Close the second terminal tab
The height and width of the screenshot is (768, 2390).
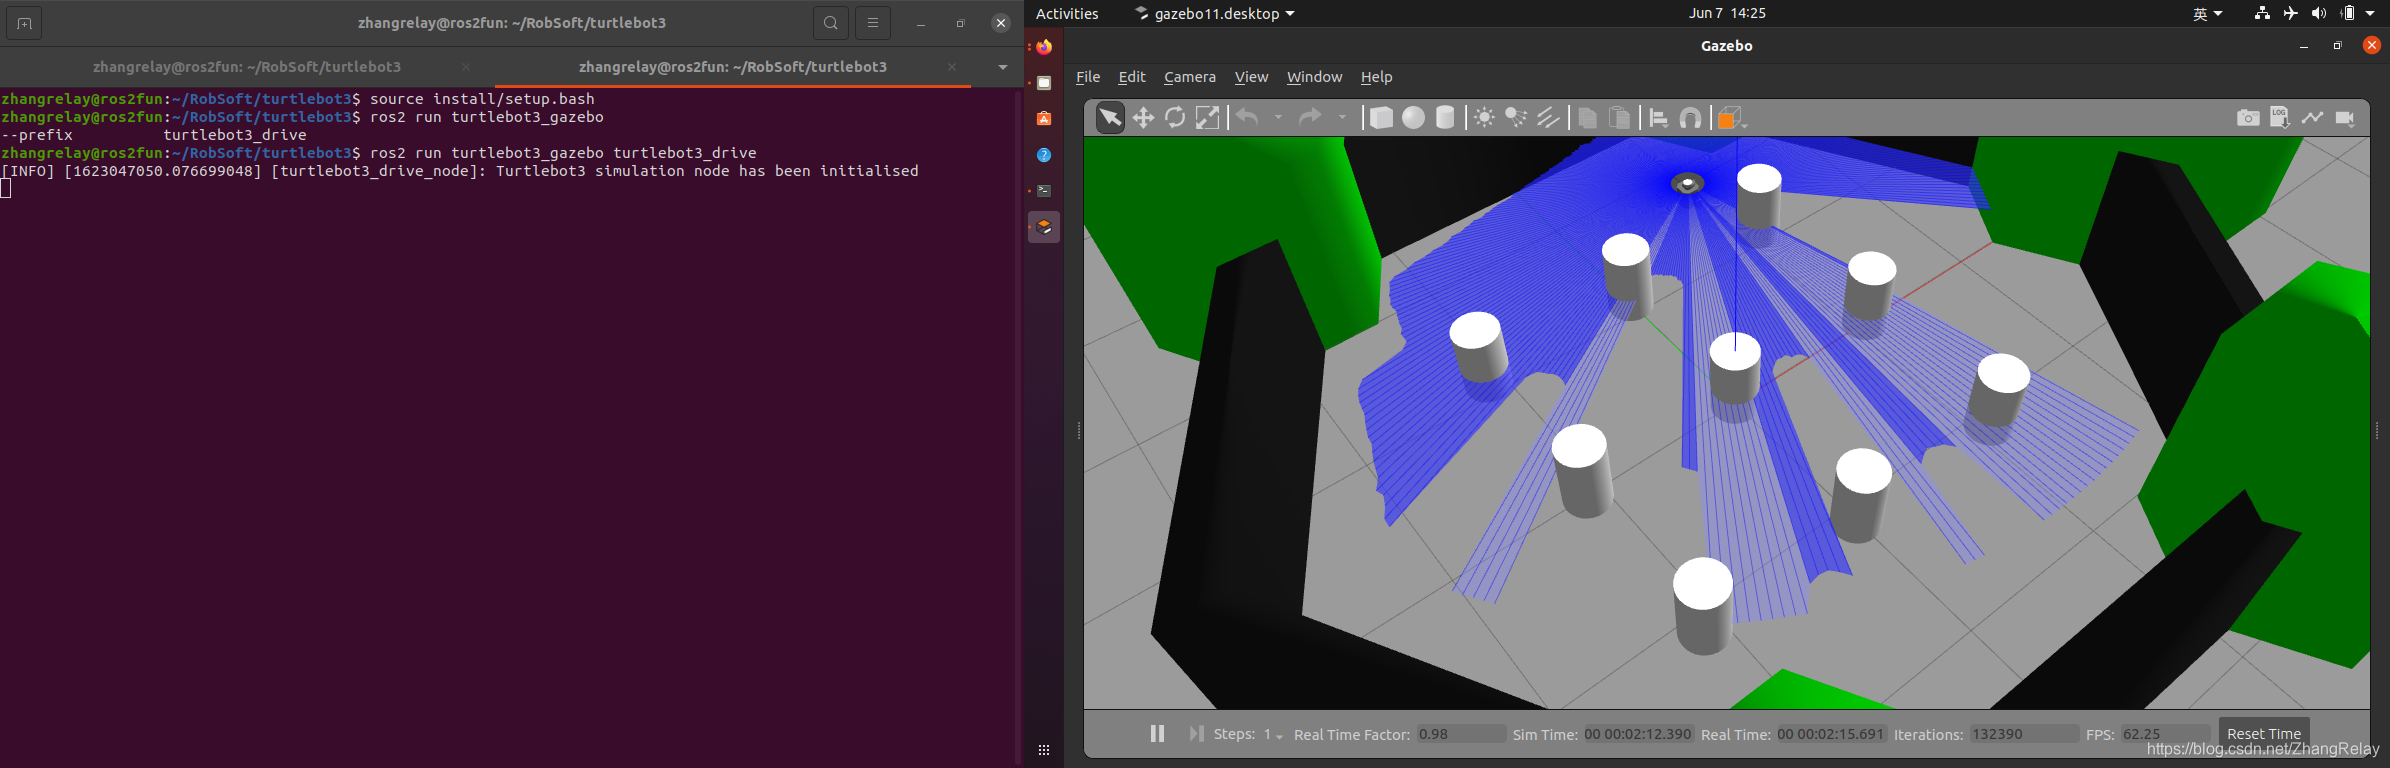click(952, 67)
